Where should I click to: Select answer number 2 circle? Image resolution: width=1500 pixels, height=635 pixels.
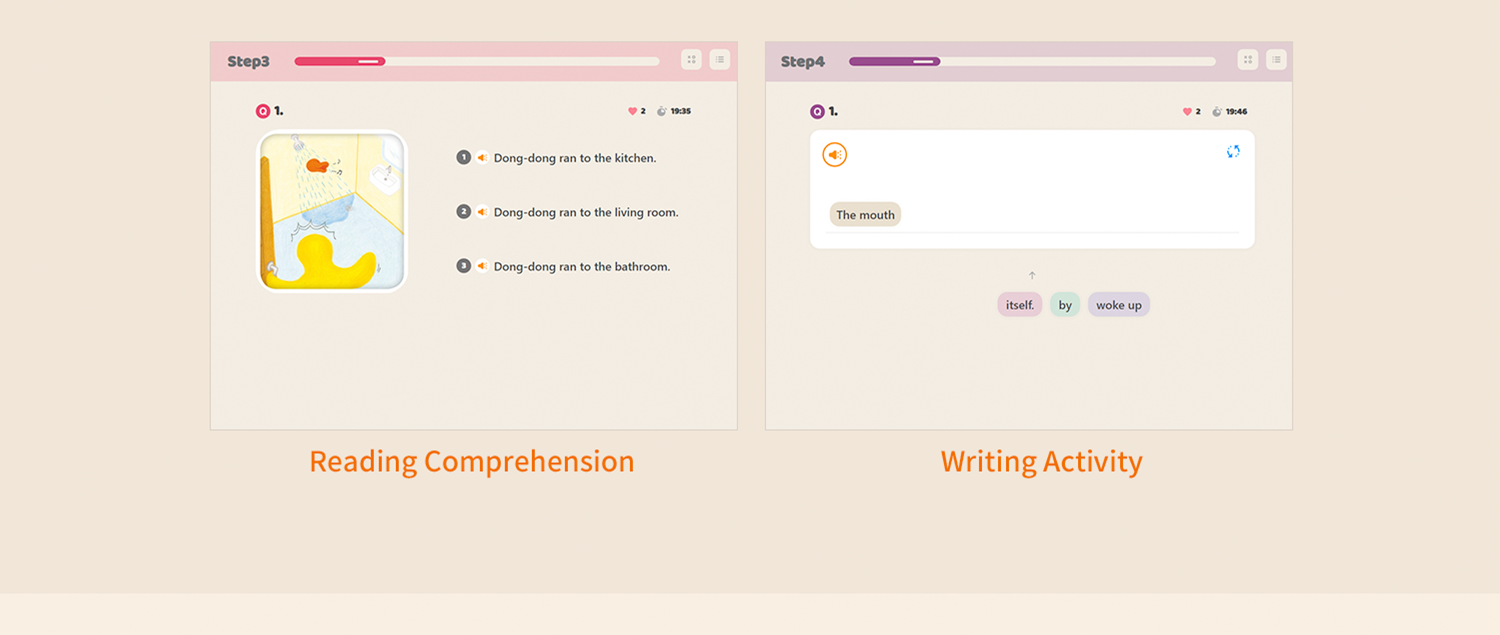click(463, 212)
